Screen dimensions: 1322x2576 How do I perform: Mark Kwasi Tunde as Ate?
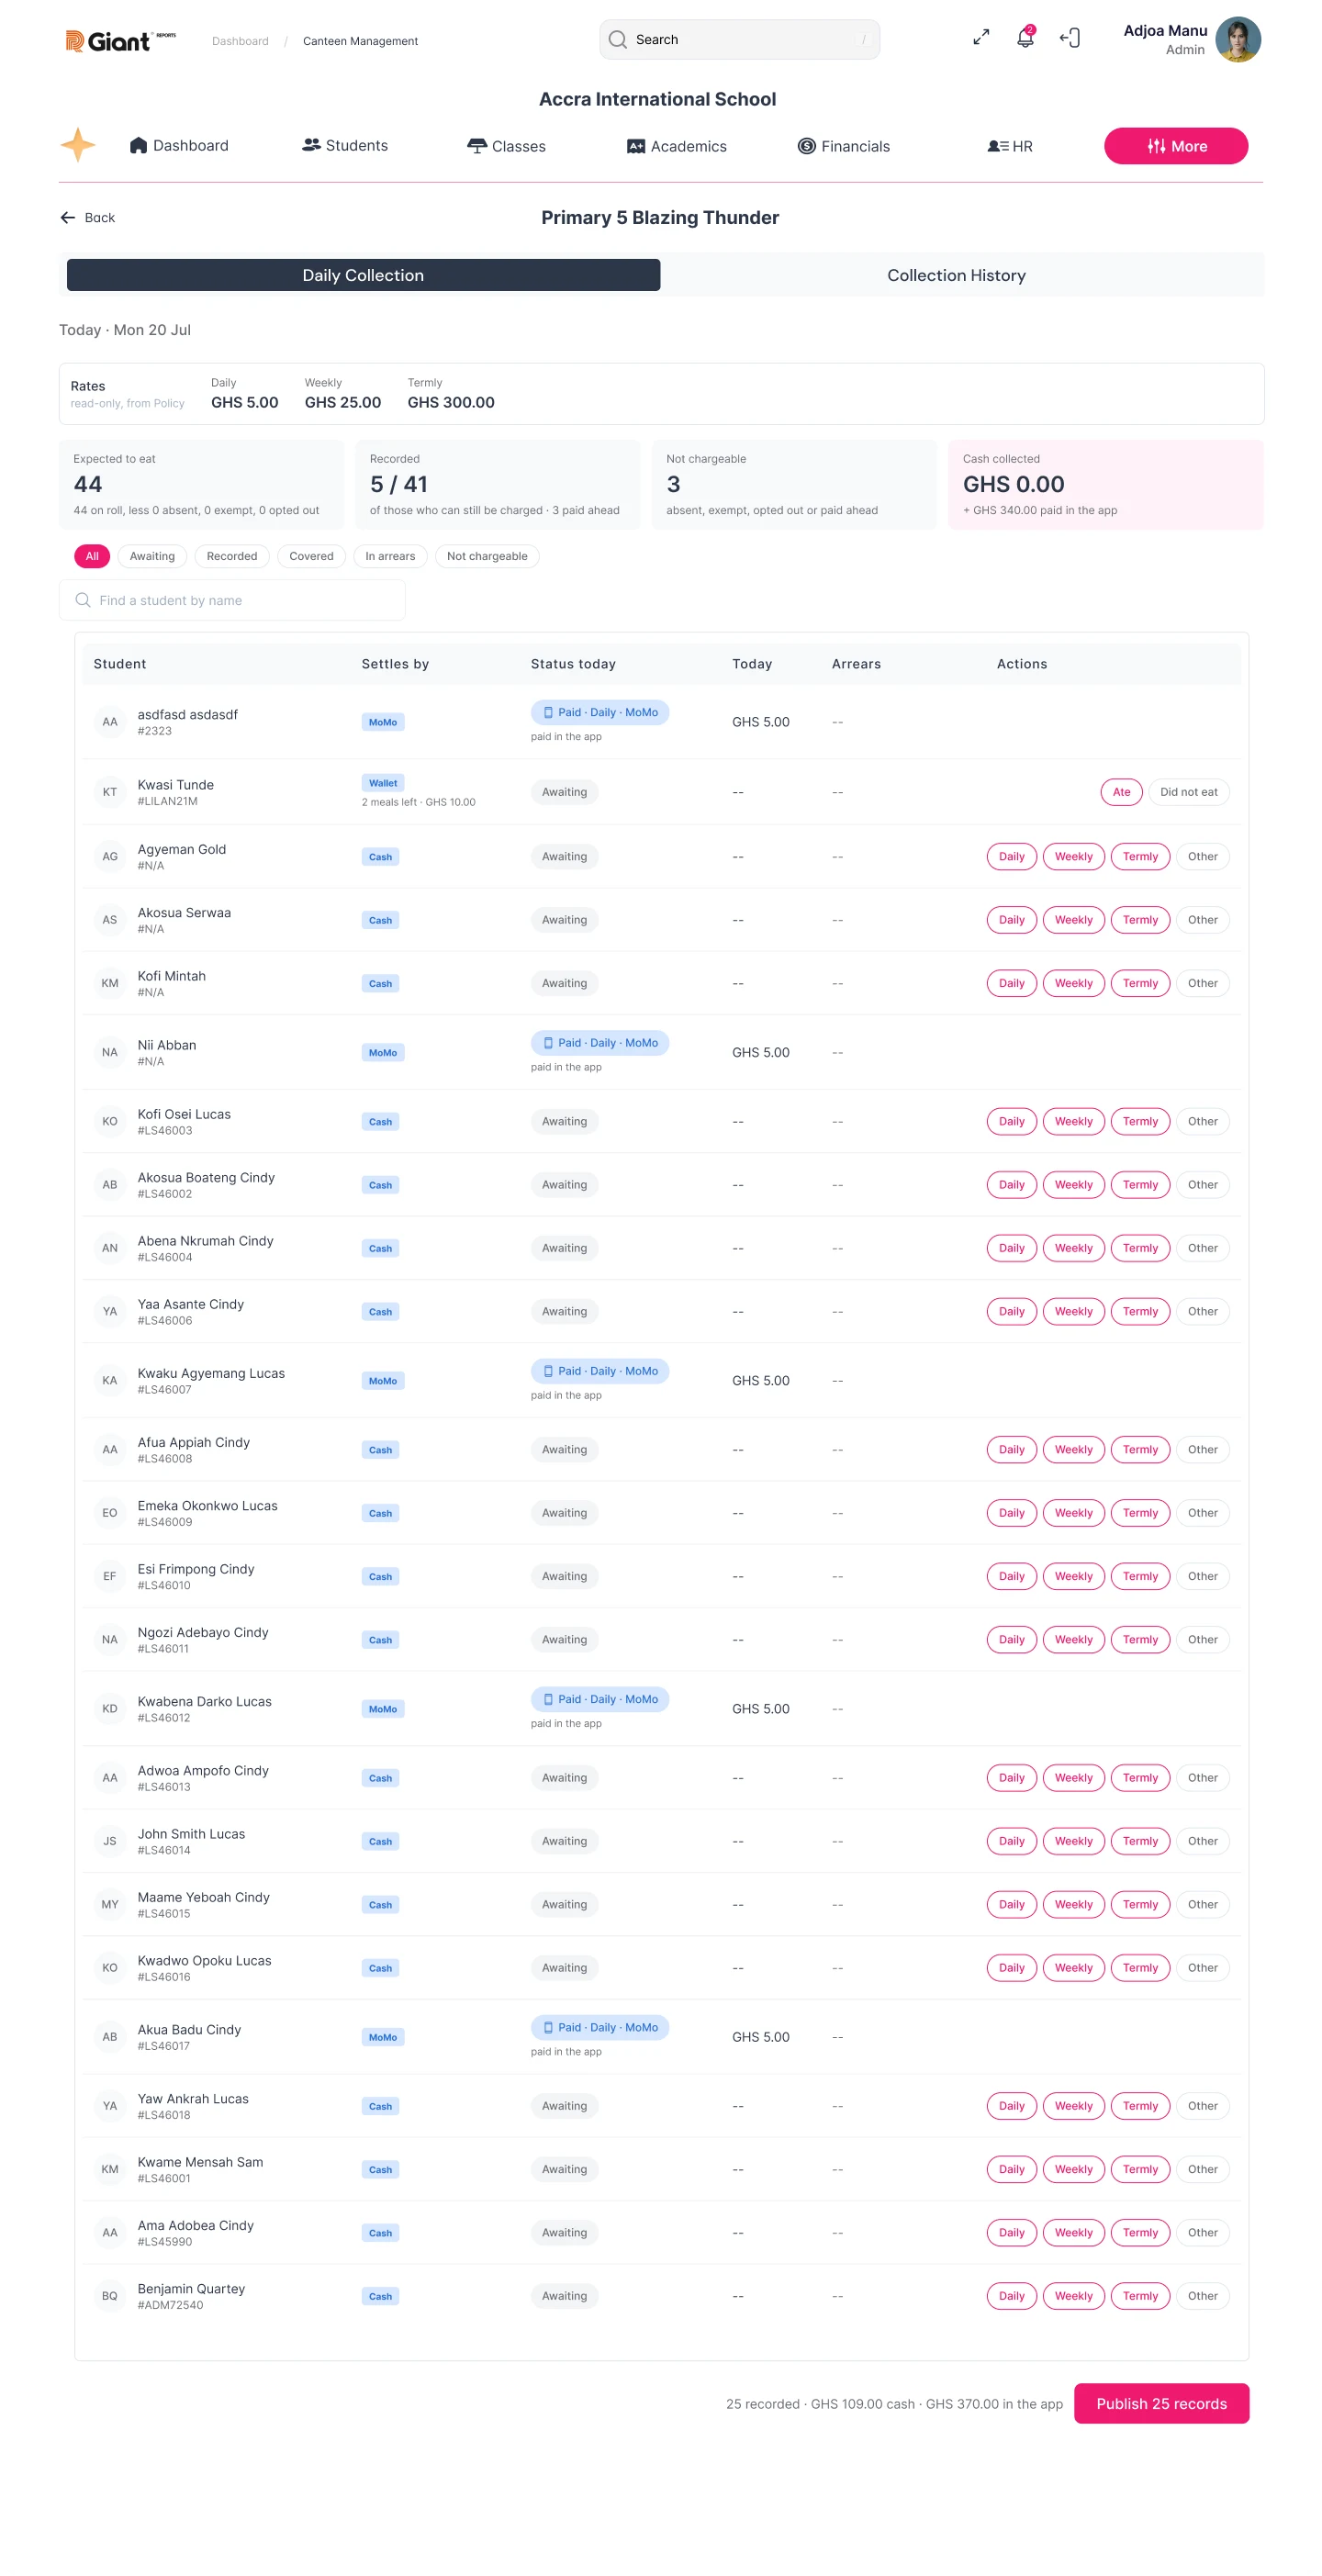pyautogui.click(x=1121, y=792)
